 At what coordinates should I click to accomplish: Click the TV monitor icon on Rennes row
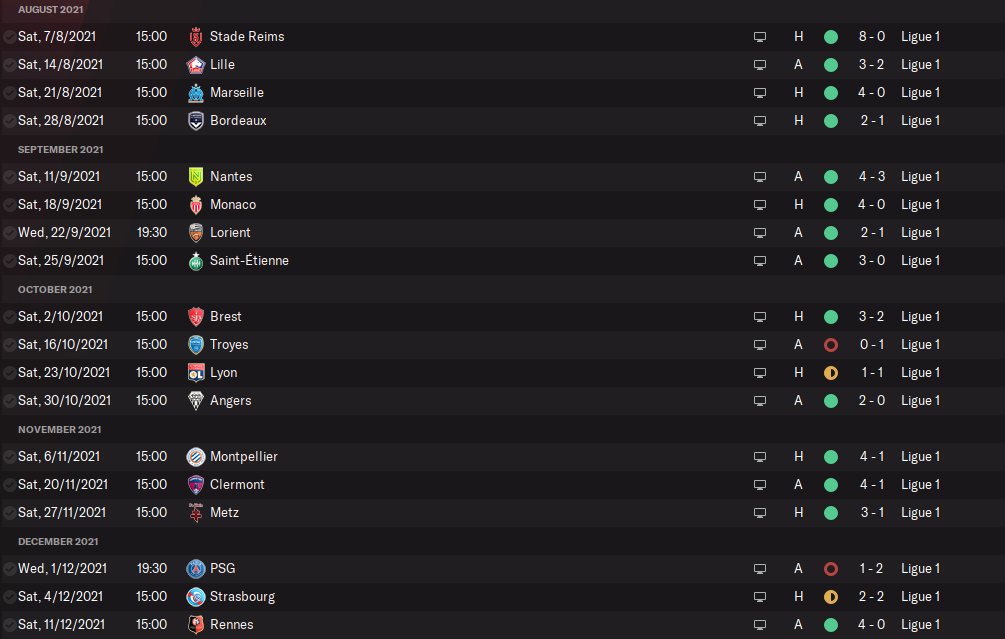pyautogui.click(x=760, y=625)
